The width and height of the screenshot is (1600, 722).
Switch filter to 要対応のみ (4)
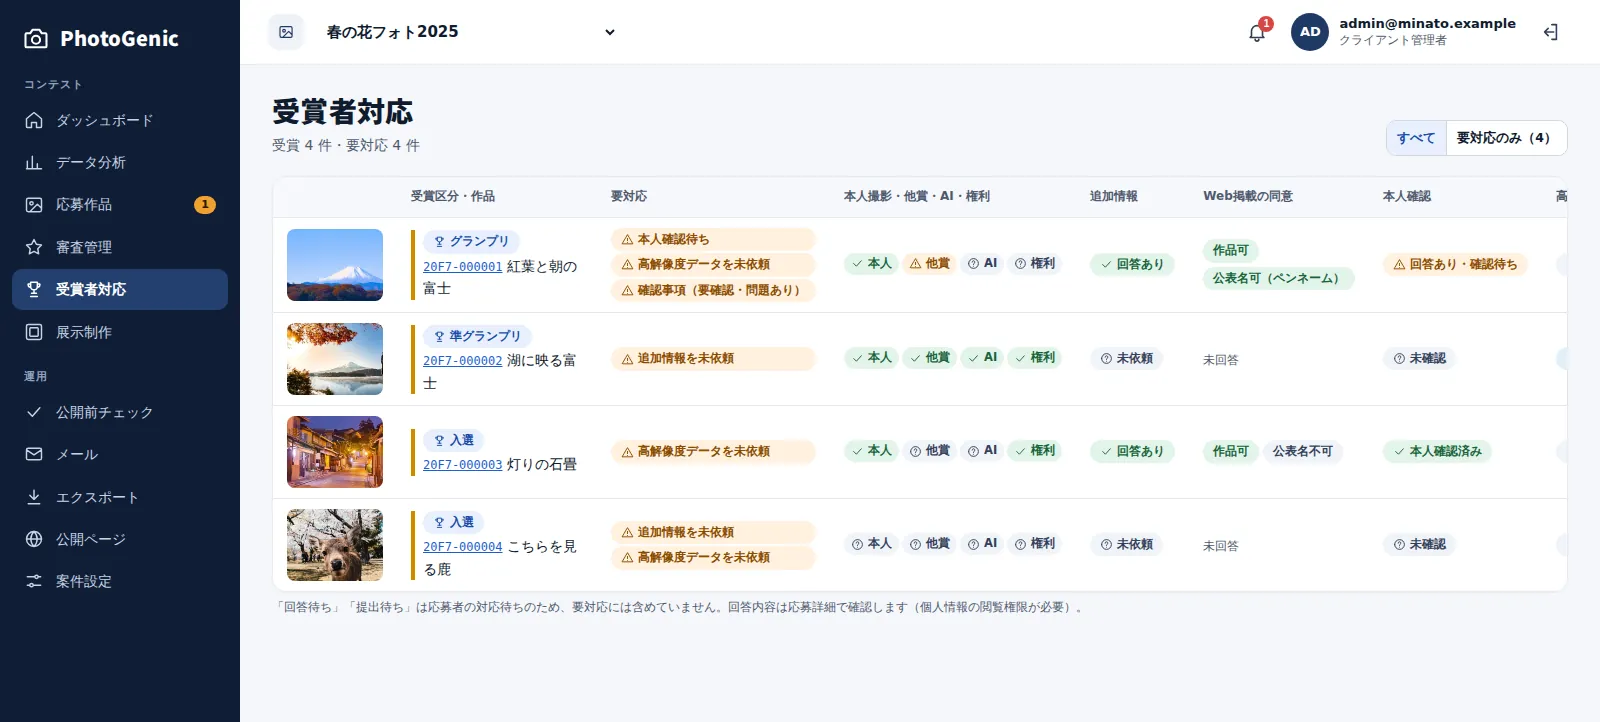point(1505,138)
